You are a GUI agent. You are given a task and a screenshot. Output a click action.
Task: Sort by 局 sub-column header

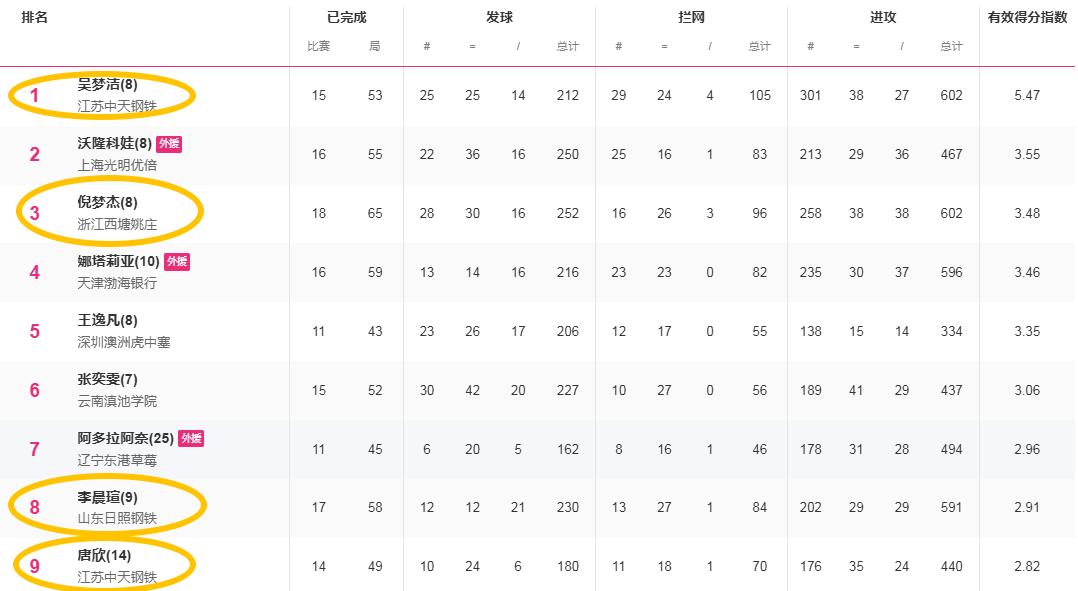[374, 47]
